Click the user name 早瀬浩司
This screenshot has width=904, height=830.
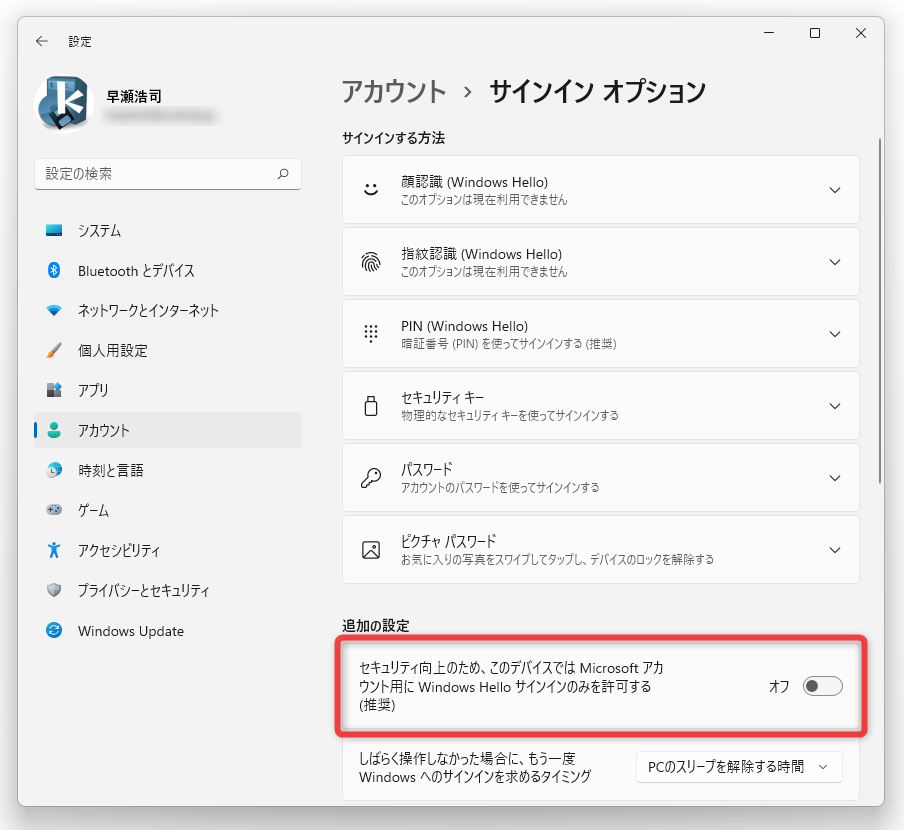coord(134,96)
